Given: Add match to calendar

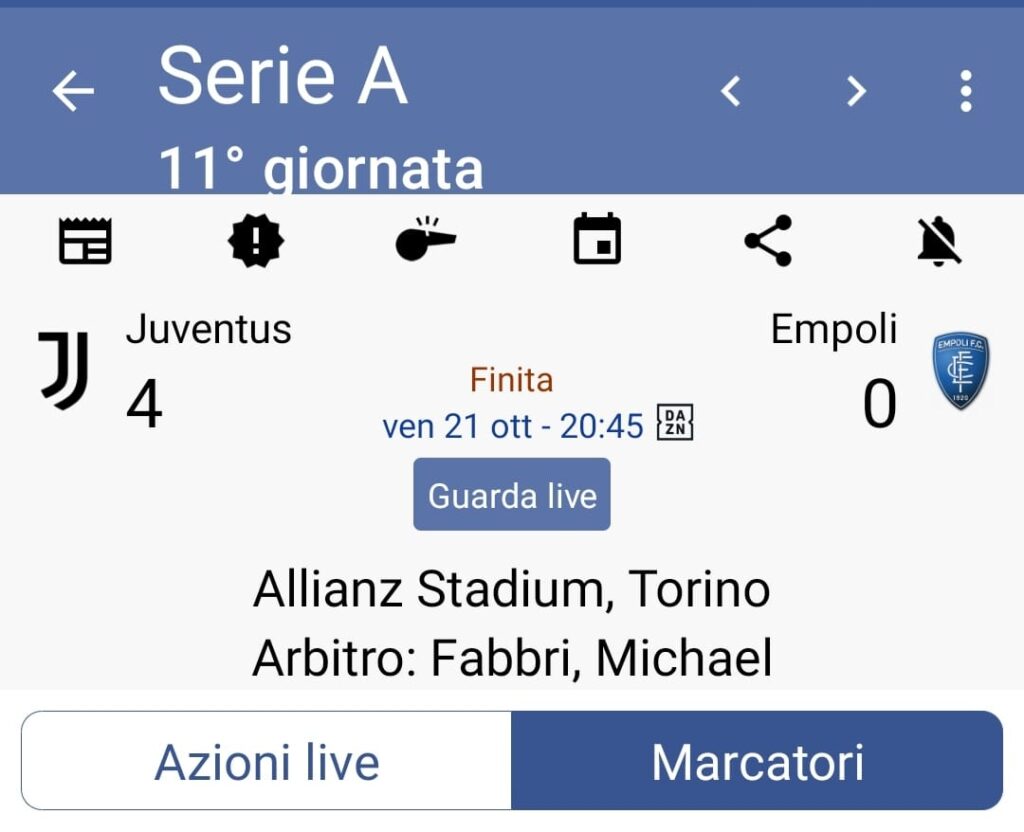Looking at the screenshot, I should [597, 241].
